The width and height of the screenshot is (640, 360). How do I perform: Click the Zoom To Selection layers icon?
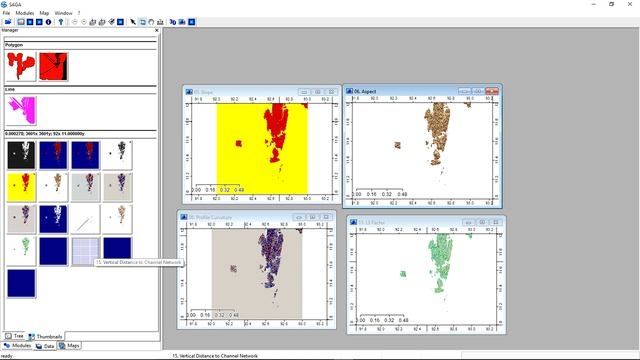click(111, 22)
